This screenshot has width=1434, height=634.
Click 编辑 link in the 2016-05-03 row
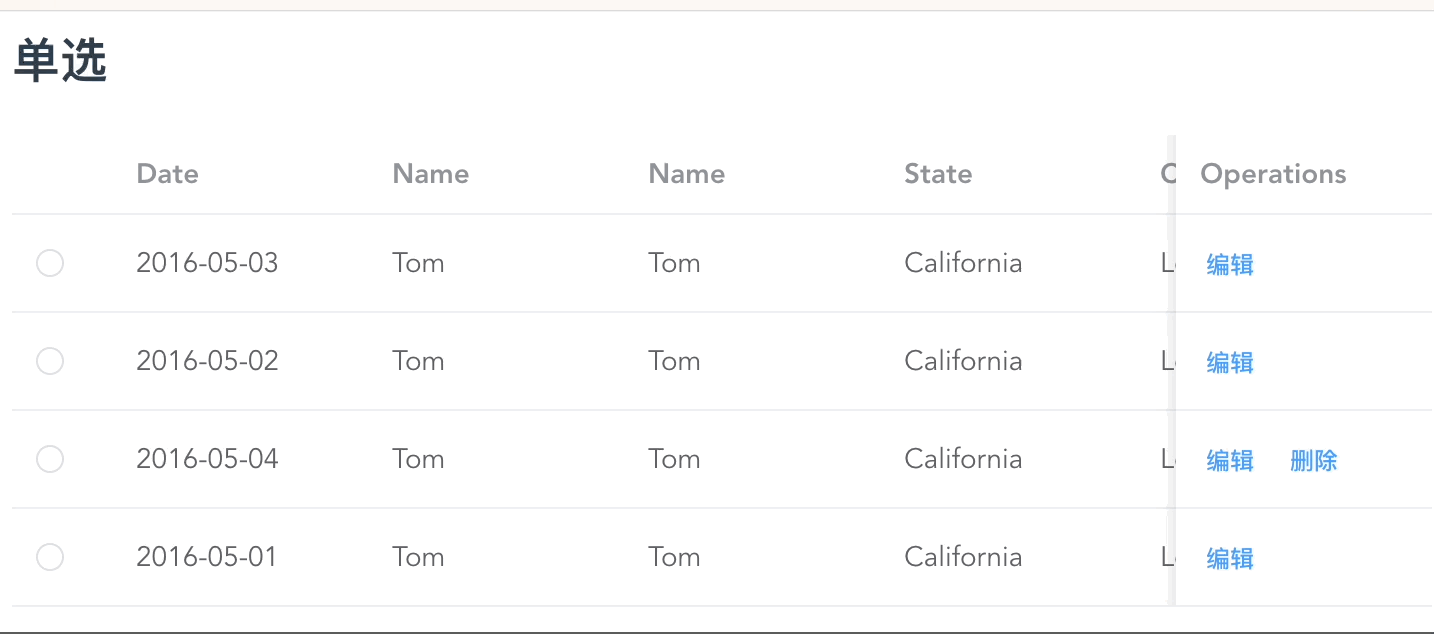coord(1230,264)
